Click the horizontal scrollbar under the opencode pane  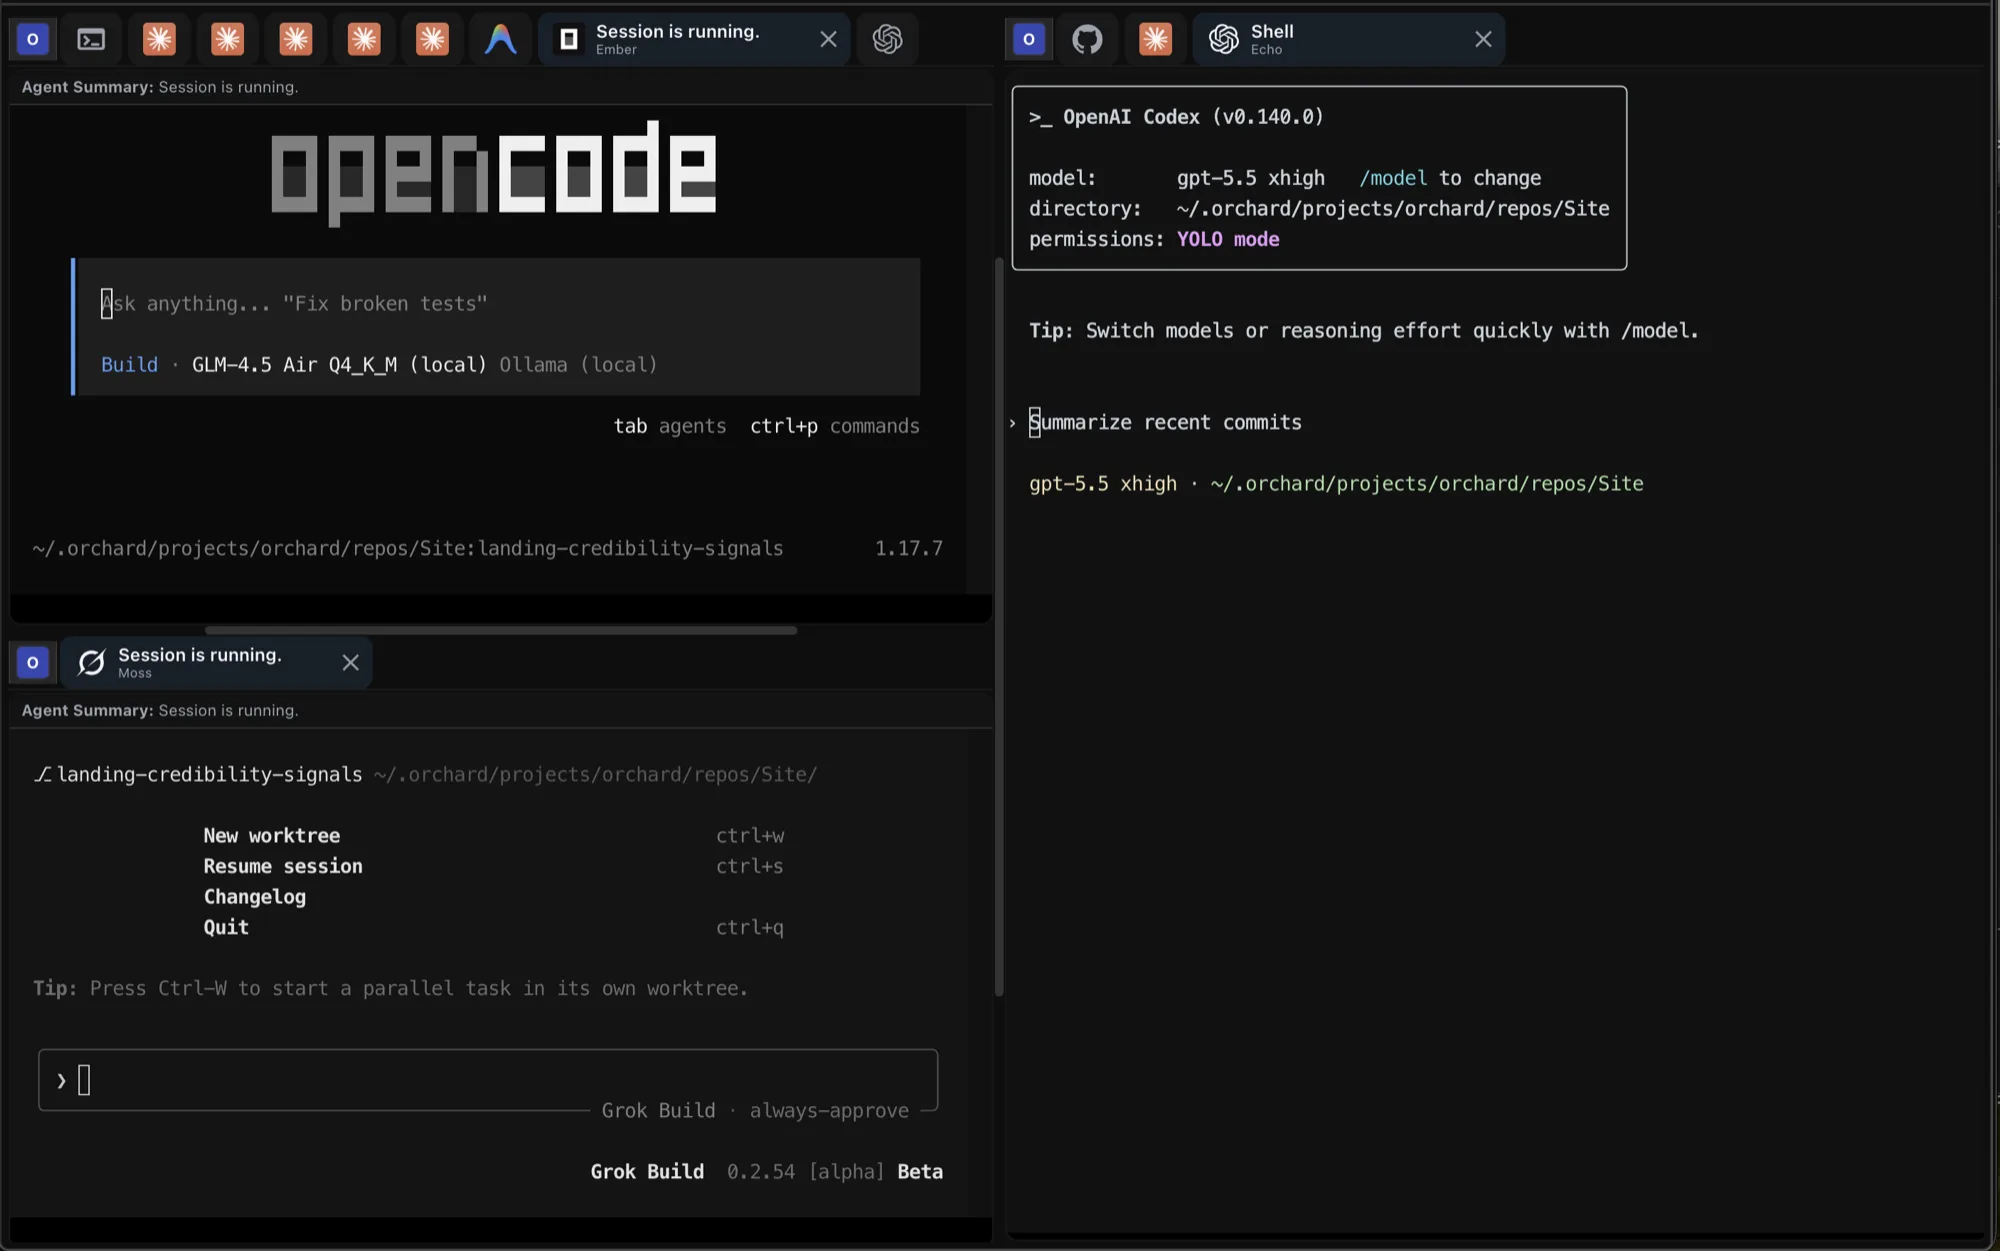pyautogui.click(x=501, y=630)
